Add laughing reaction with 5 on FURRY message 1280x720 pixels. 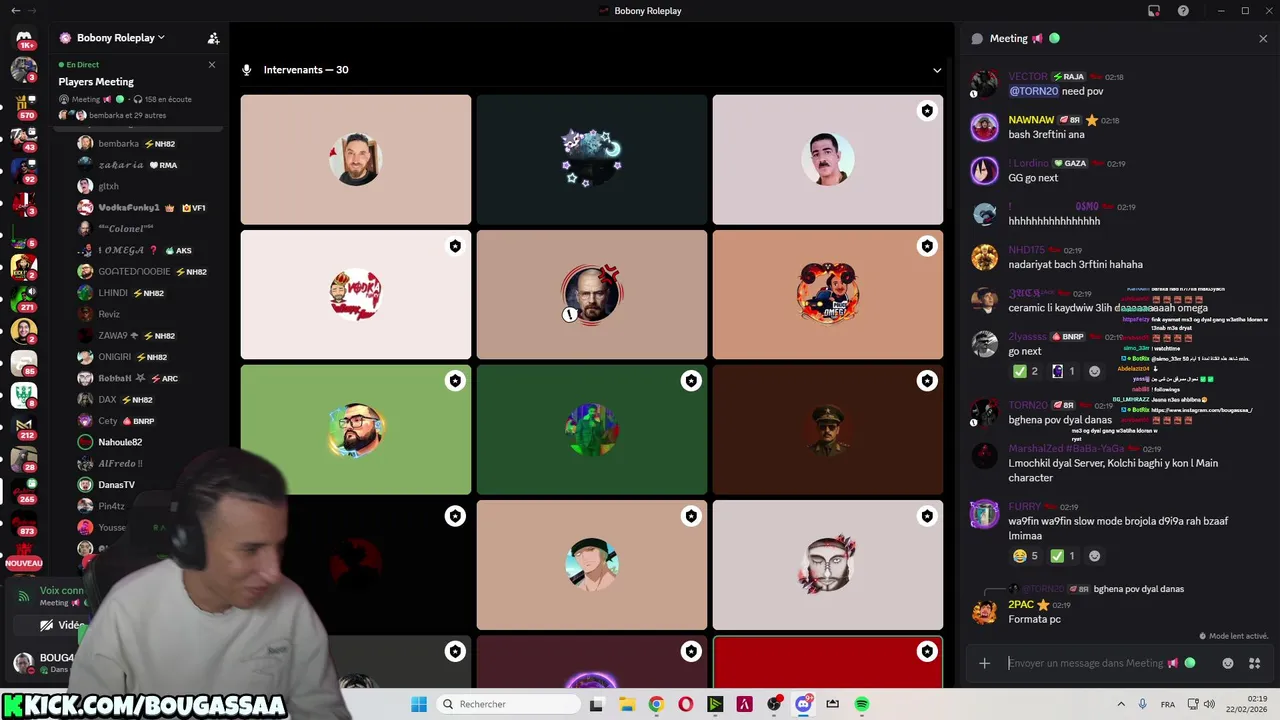[1026, 556]
